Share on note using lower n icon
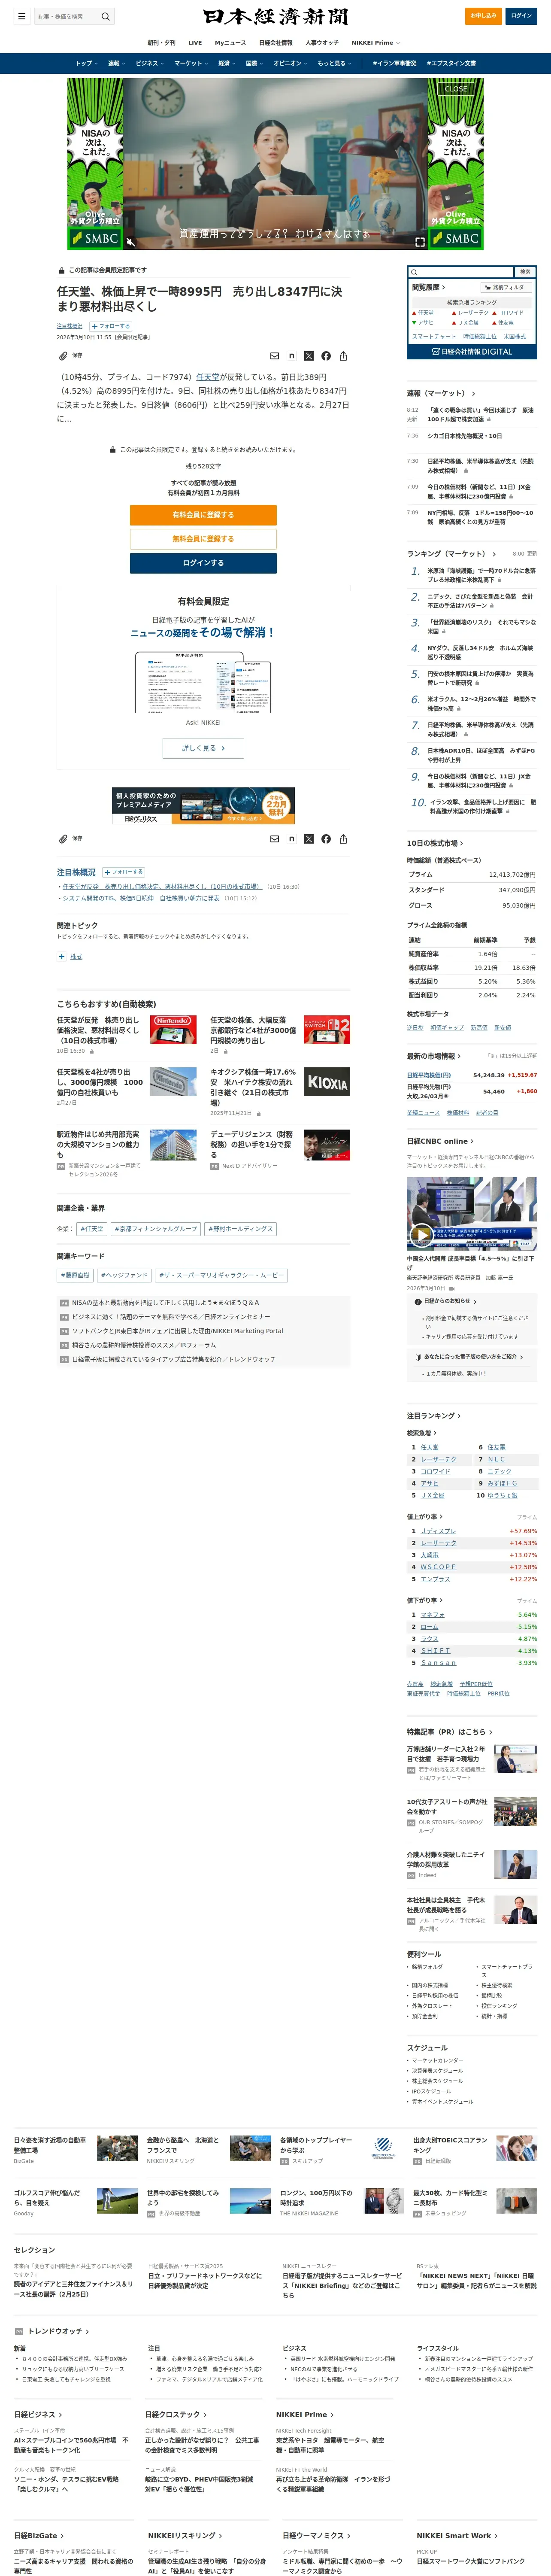551x2576 pixels. [x=292, y=839]
